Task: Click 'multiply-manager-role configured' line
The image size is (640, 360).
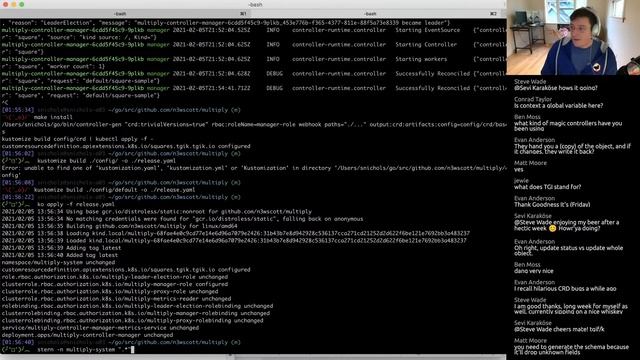Action: click(115, 284)
